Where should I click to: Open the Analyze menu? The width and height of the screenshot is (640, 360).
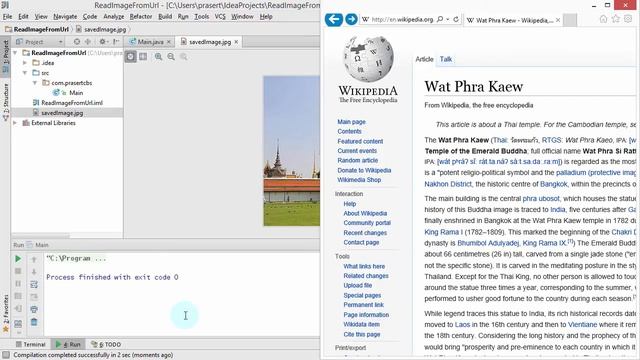pyautogui.click(x=113, y=16)
